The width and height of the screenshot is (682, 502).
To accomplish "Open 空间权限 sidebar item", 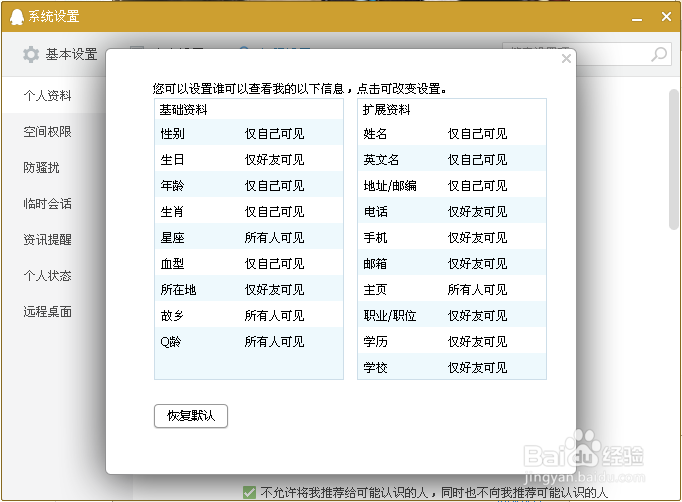I will [47, 131].
